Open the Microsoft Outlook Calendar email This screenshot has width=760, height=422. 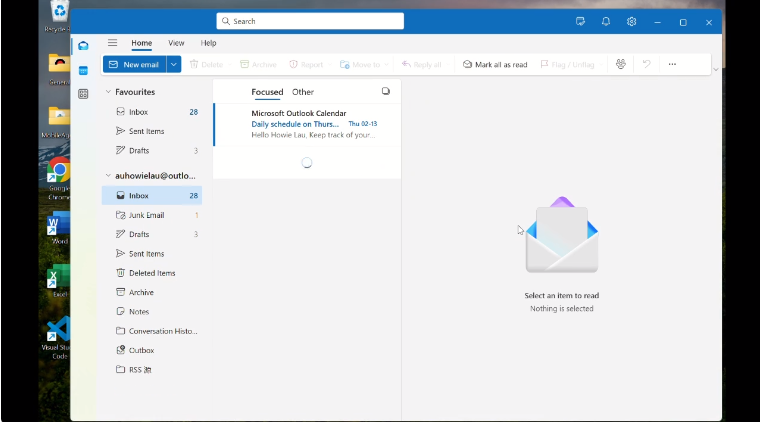(307, 125)
